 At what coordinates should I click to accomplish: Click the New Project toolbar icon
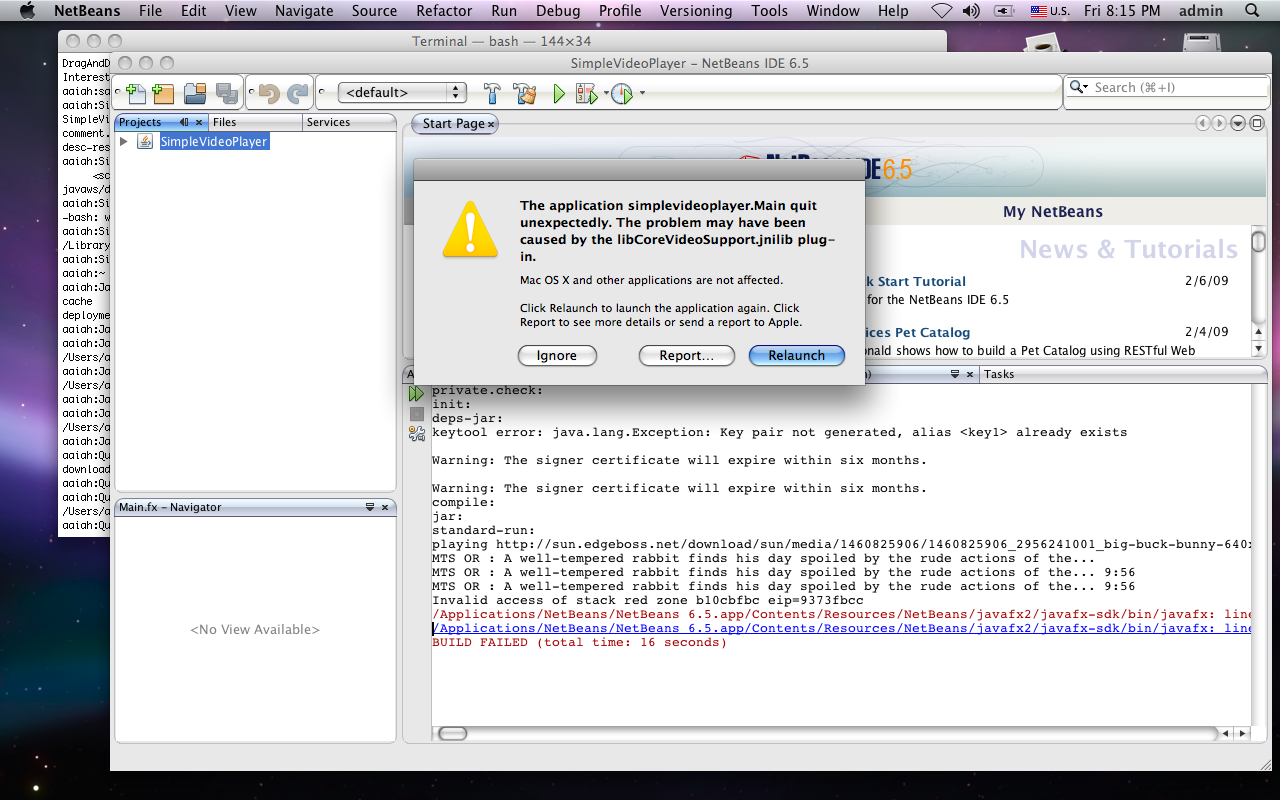(x=163, y=93)
